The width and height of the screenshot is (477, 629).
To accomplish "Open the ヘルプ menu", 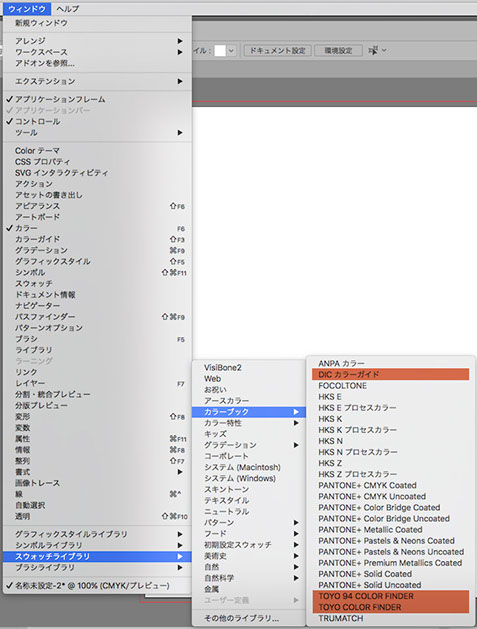I will tap(67, 9).
